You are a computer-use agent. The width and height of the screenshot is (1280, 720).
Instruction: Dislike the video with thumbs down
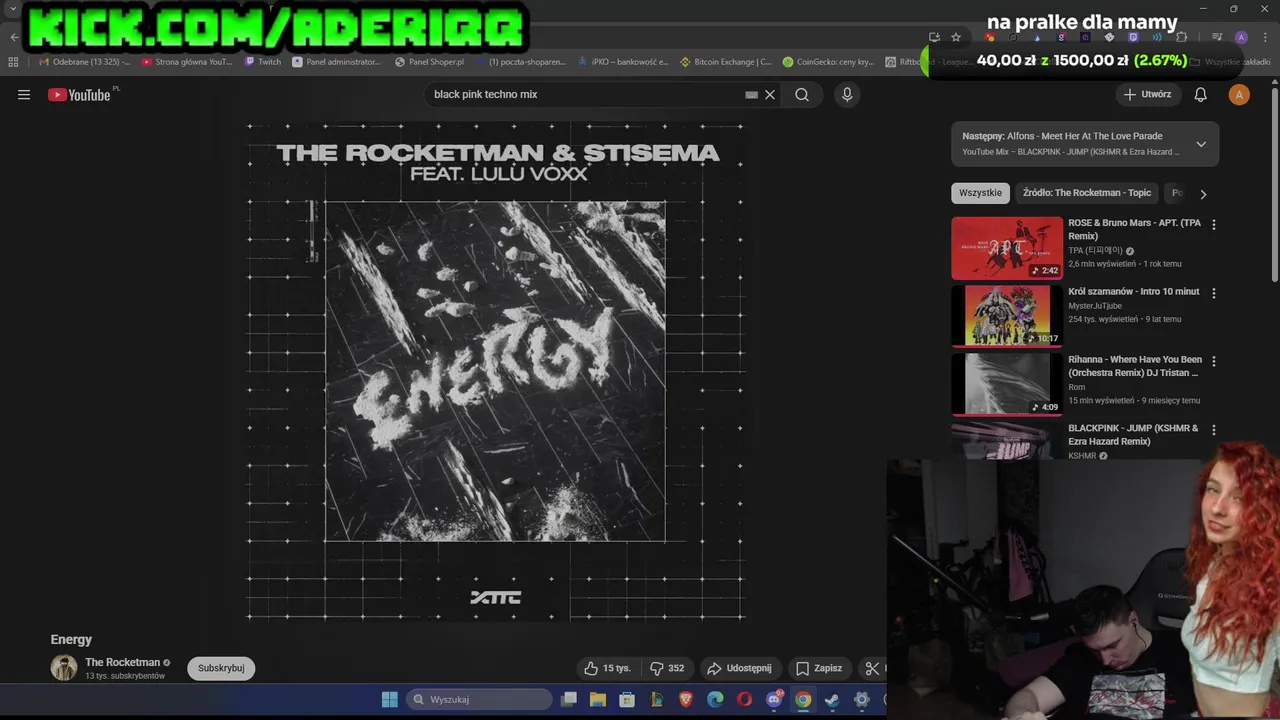pyautogui.click(x=667, y=668)
